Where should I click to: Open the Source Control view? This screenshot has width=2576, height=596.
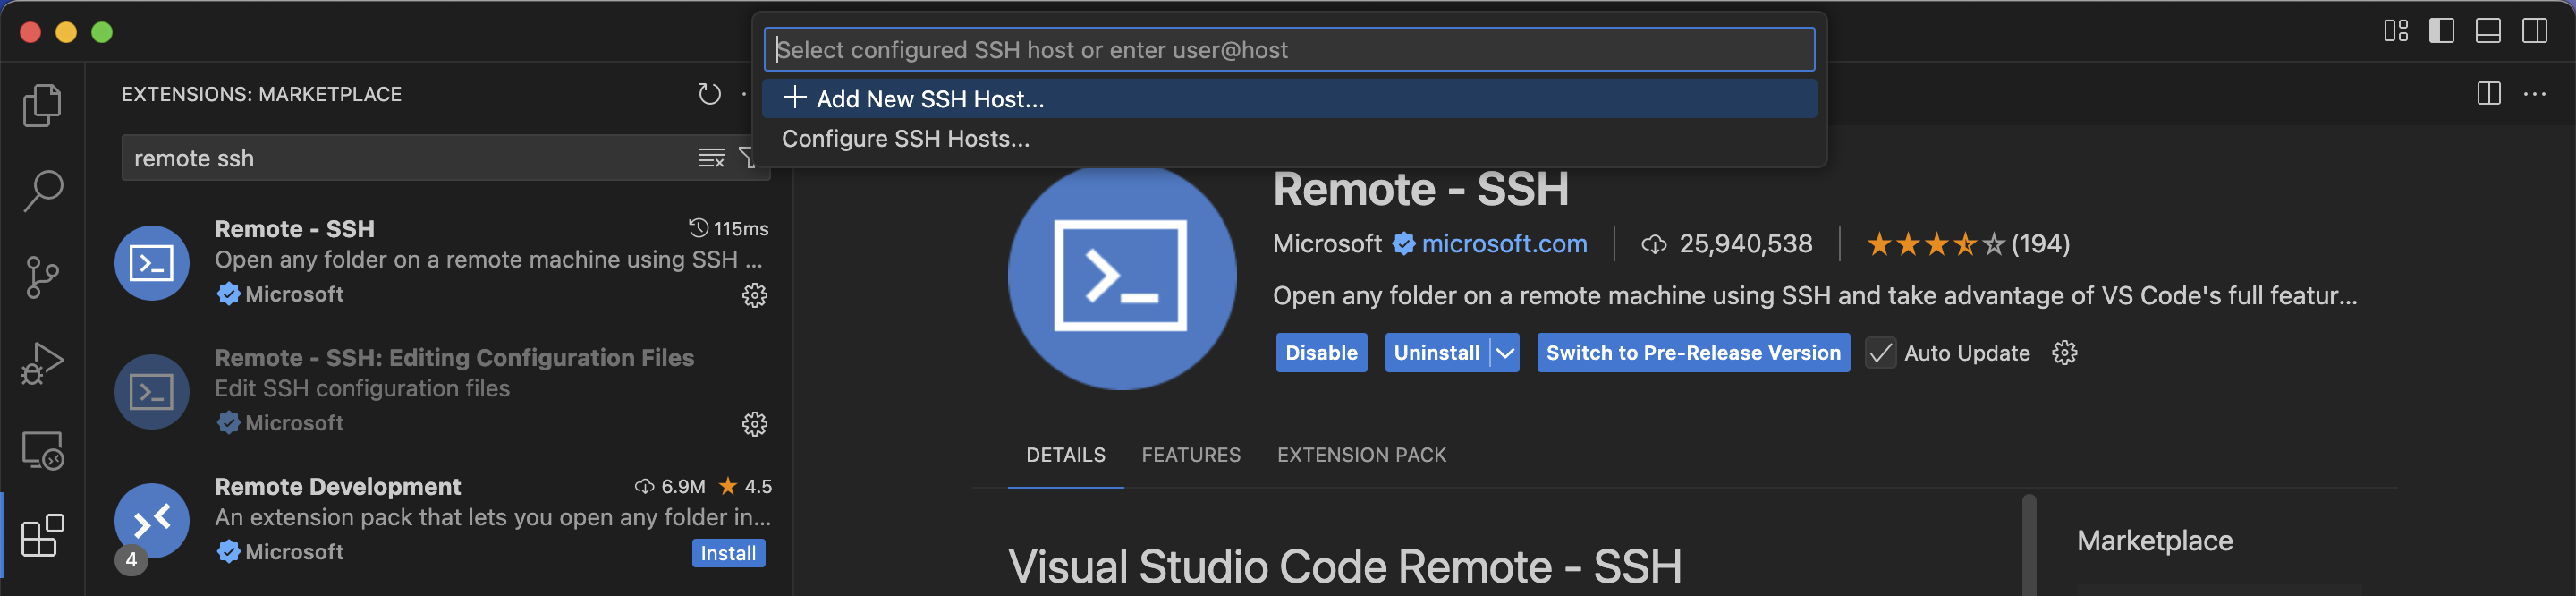point(42,277)
